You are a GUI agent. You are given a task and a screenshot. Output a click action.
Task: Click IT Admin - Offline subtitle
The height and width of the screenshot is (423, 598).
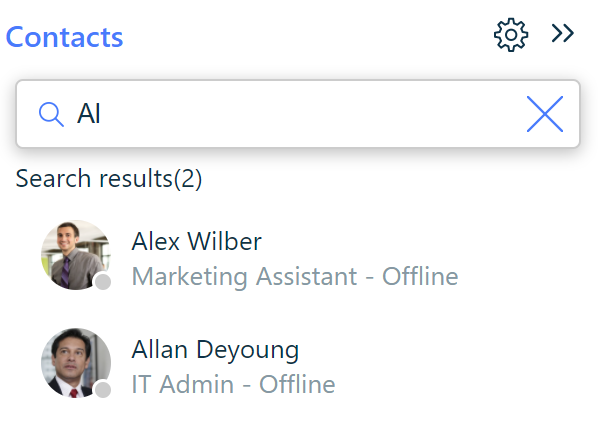(233, 384)
